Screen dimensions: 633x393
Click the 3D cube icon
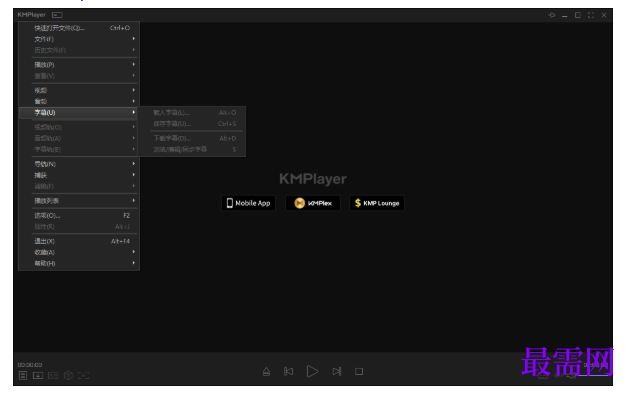[68, 376]
